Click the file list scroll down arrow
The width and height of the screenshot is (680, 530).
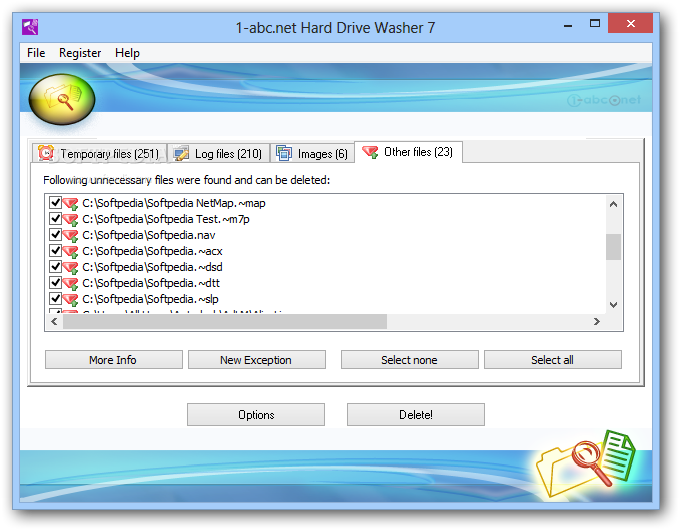[x=613, y=305]
